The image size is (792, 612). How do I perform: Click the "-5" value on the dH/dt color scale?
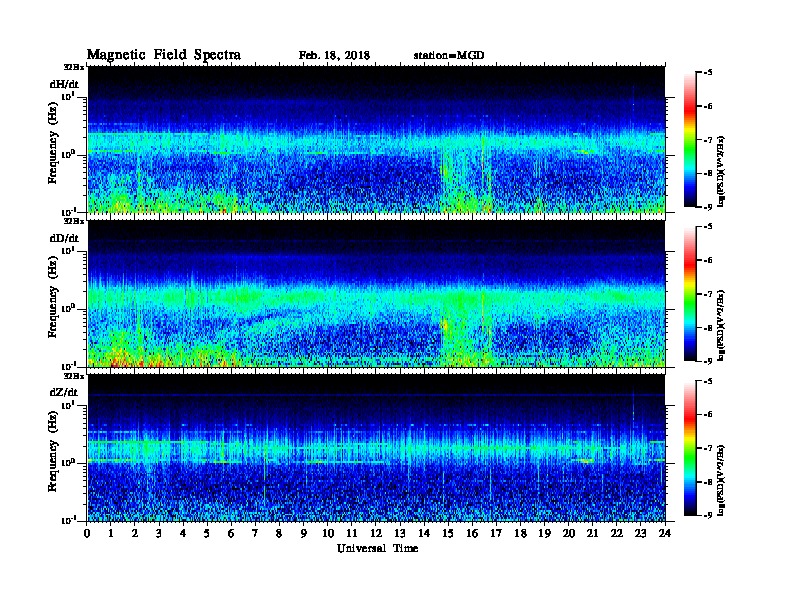(x=708, y=73)
